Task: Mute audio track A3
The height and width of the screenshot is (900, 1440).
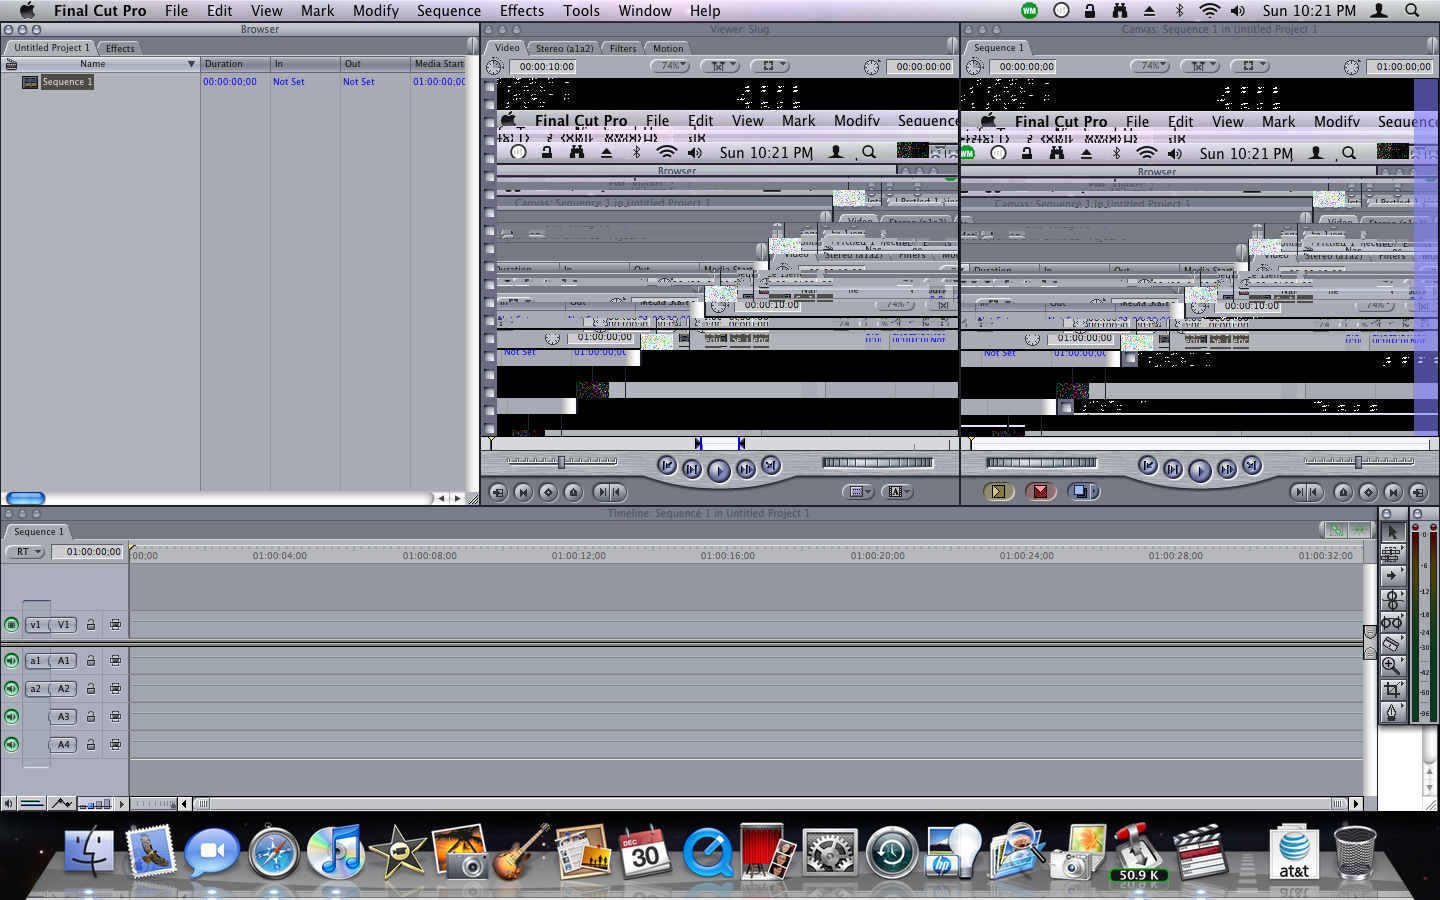Action: coord(11,716)
